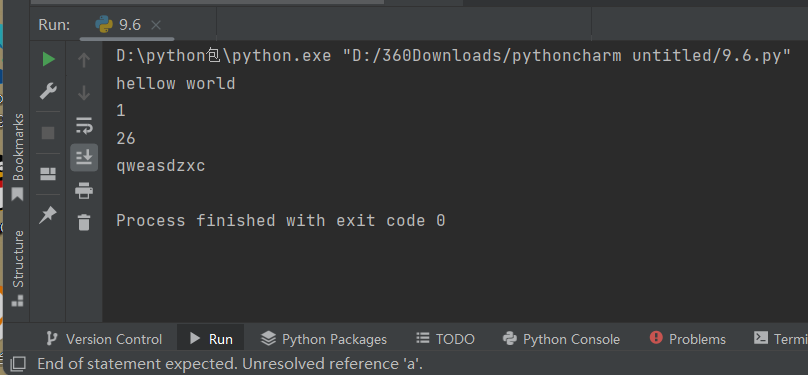Pin the run tab with pin icon
This screenshot has width=808, height=375.
47,215
